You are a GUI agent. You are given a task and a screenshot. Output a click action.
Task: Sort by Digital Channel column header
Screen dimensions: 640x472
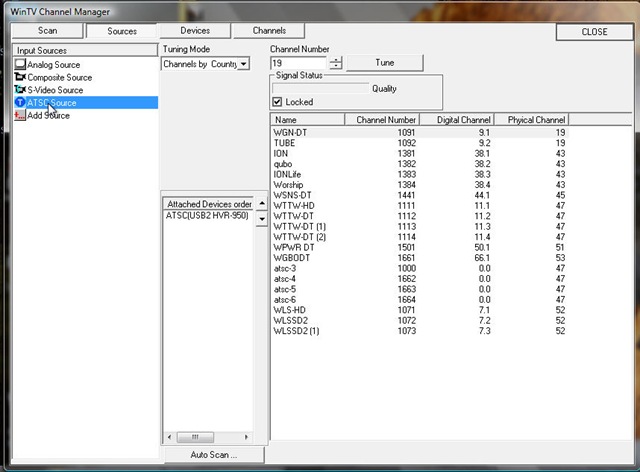tap(455, 120)
